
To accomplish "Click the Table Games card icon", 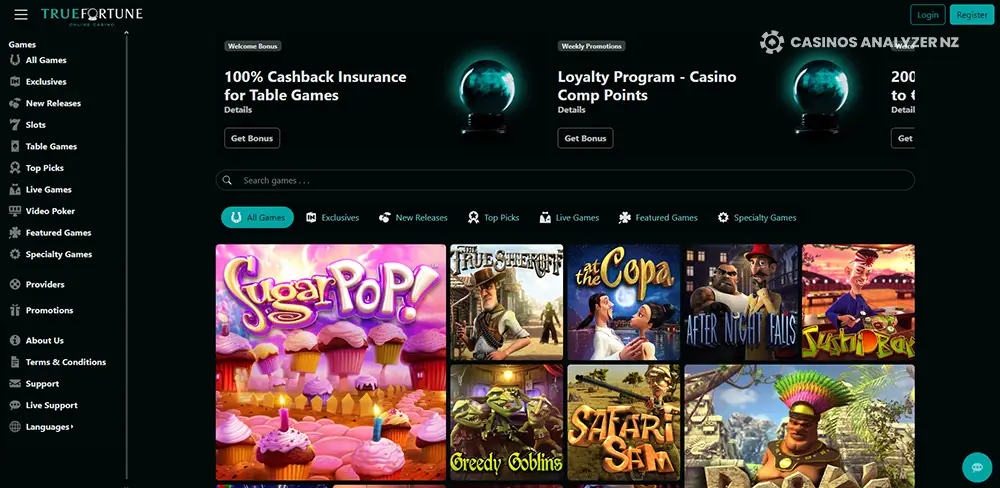I will click(x=15, y=146).
